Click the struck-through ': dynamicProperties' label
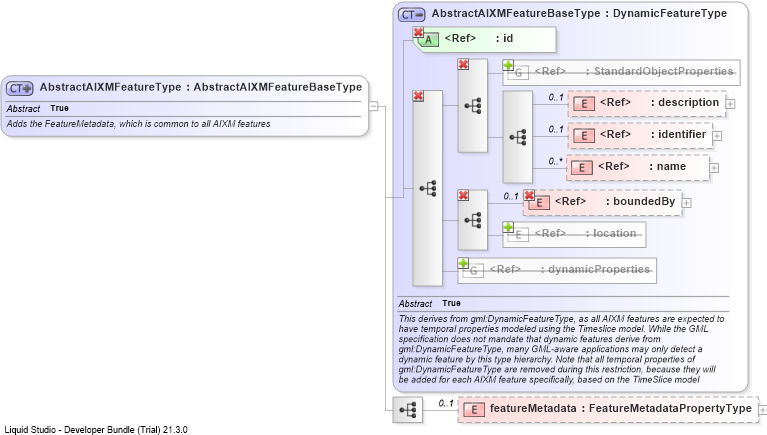This screenshot has width=767, height=435. 595,270
